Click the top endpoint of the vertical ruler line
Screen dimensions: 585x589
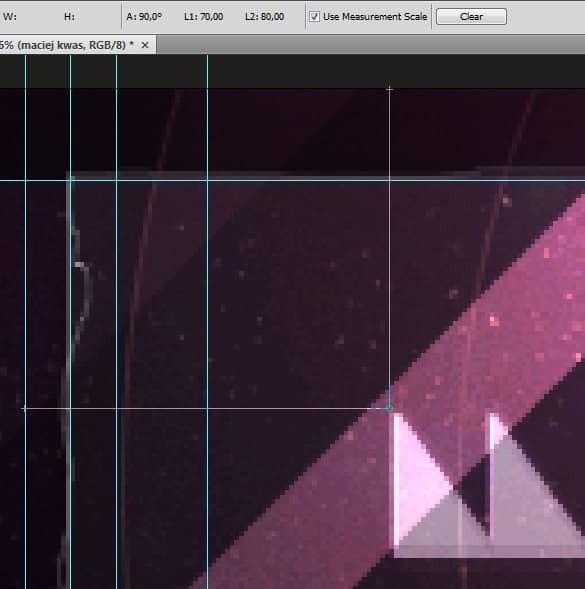click(389, 89)
